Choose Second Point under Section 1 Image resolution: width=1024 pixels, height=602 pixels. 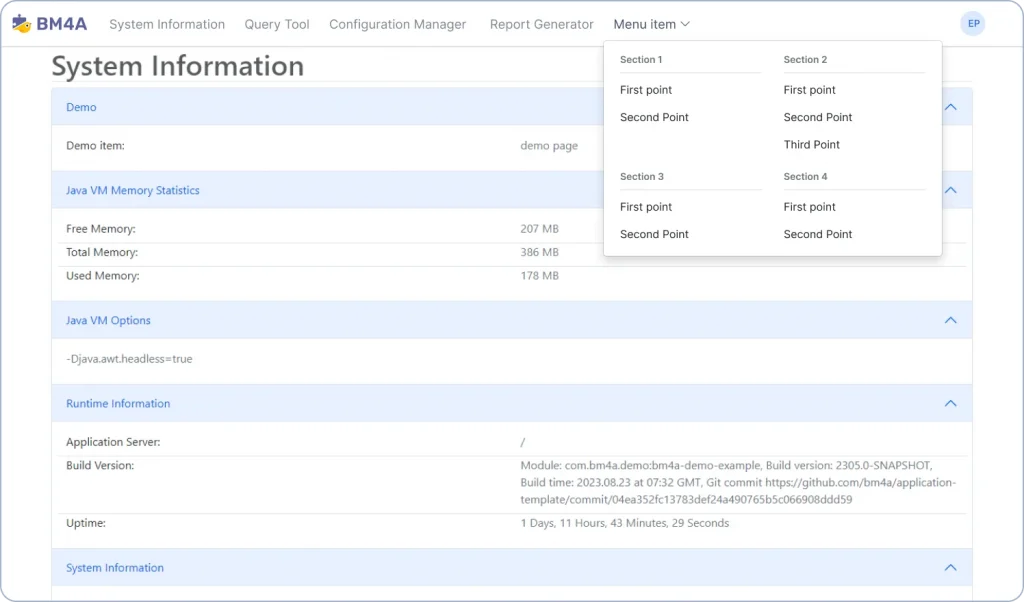click(654, 118)
